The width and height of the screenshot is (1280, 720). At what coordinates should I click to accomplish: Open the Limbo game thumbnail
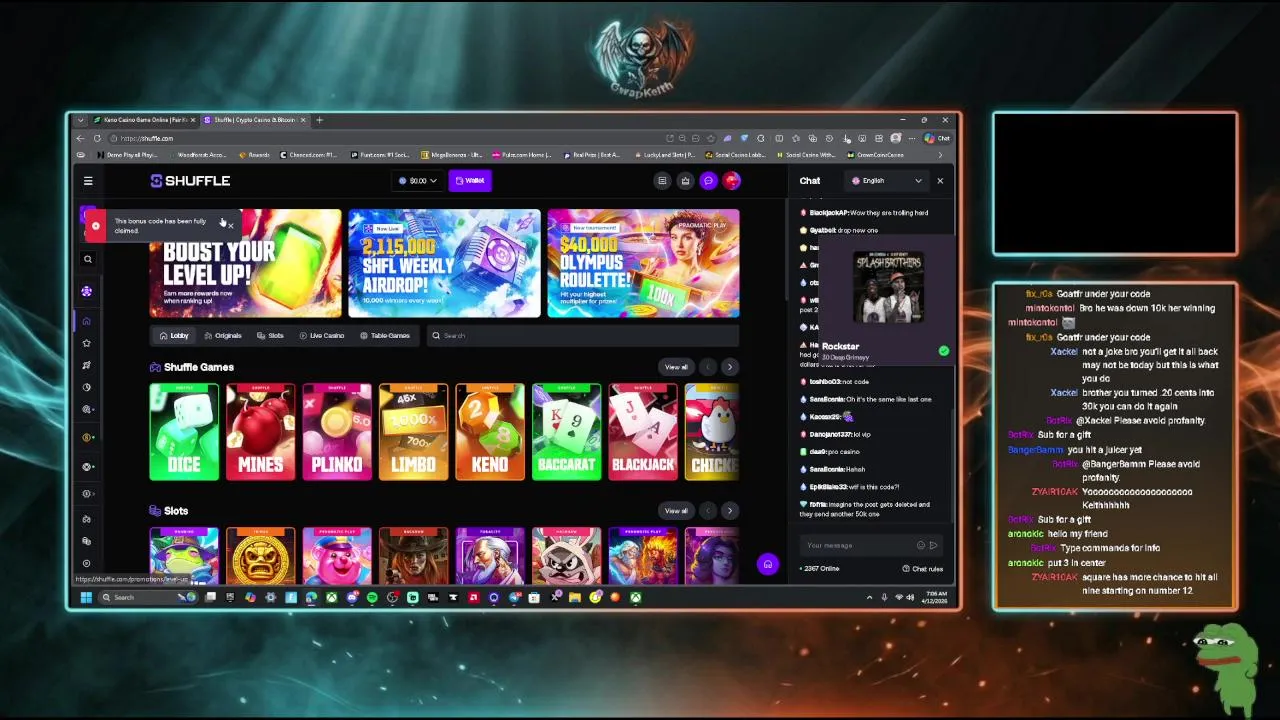point(414,432)
